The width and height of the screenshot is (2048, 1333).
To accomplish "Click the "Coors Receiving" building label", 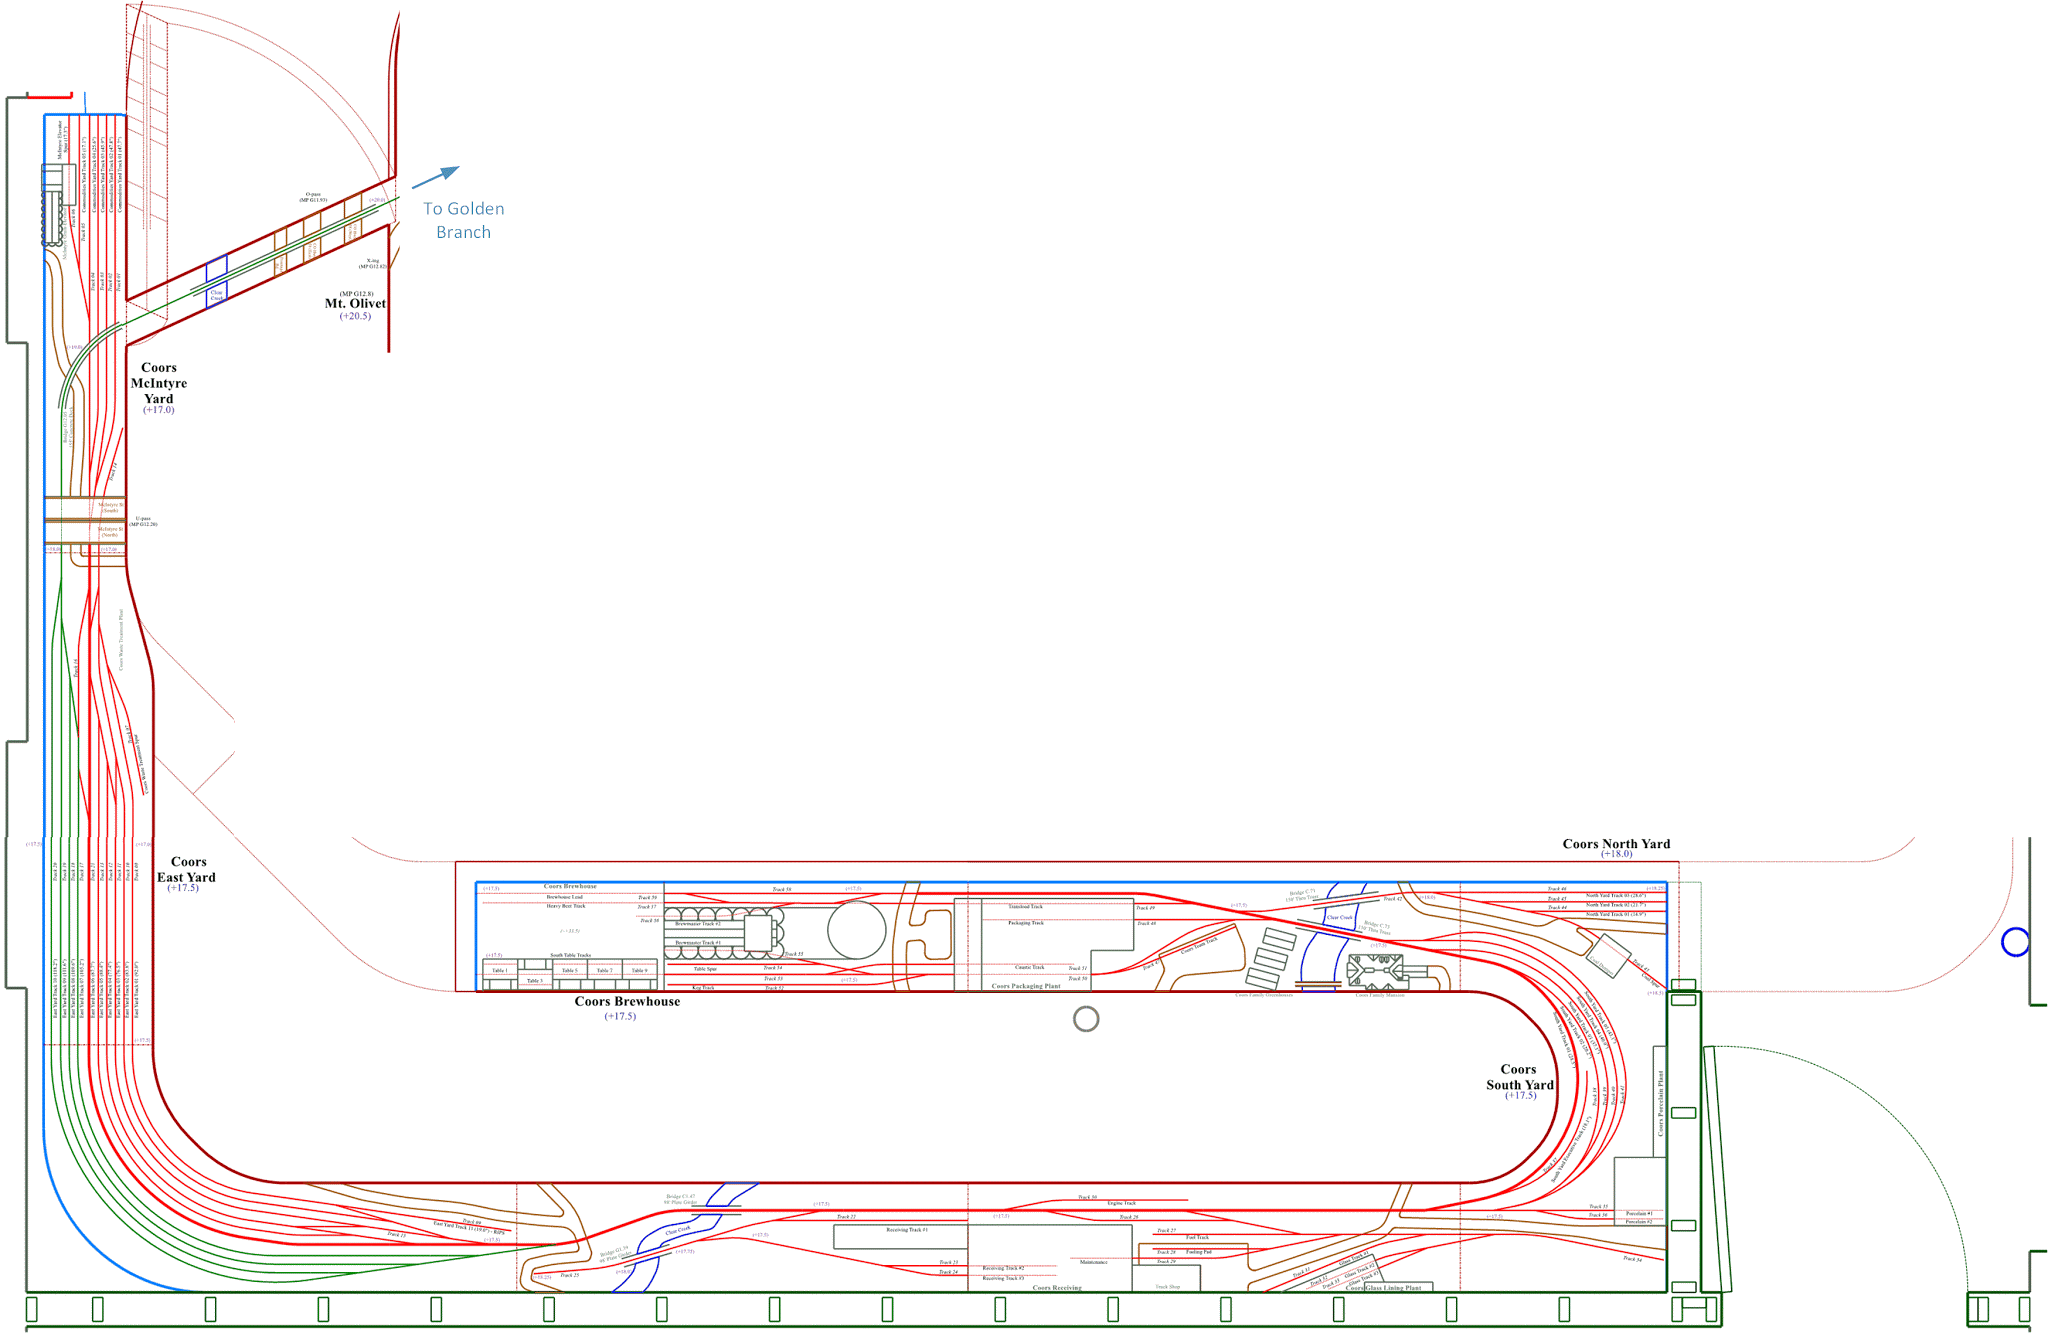I will [1057, 1288].
